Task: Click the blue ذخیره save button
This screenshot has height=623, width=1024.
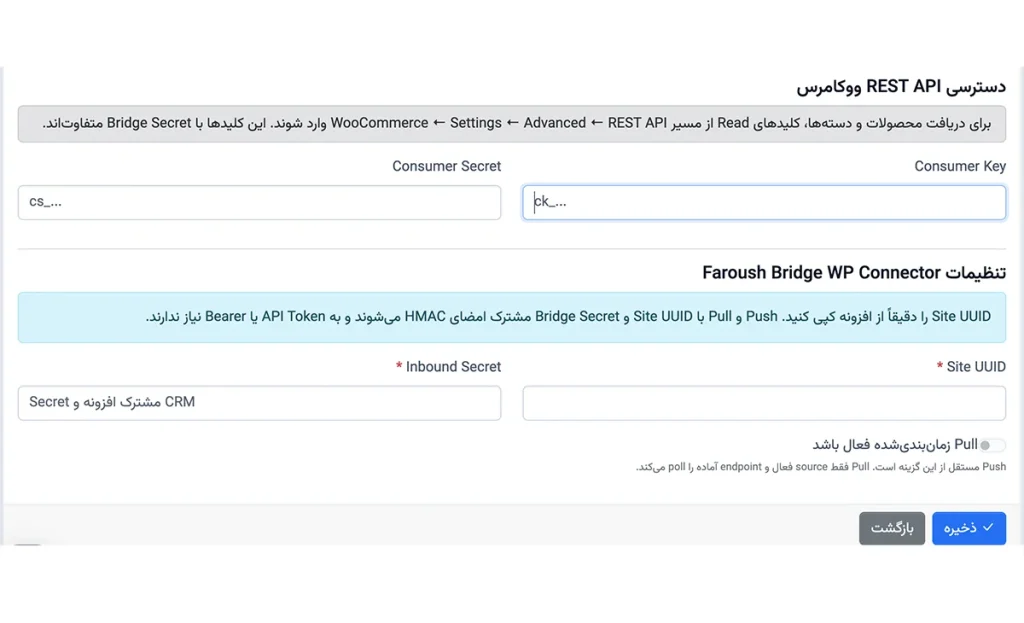Action: click(x=968, y=528)
